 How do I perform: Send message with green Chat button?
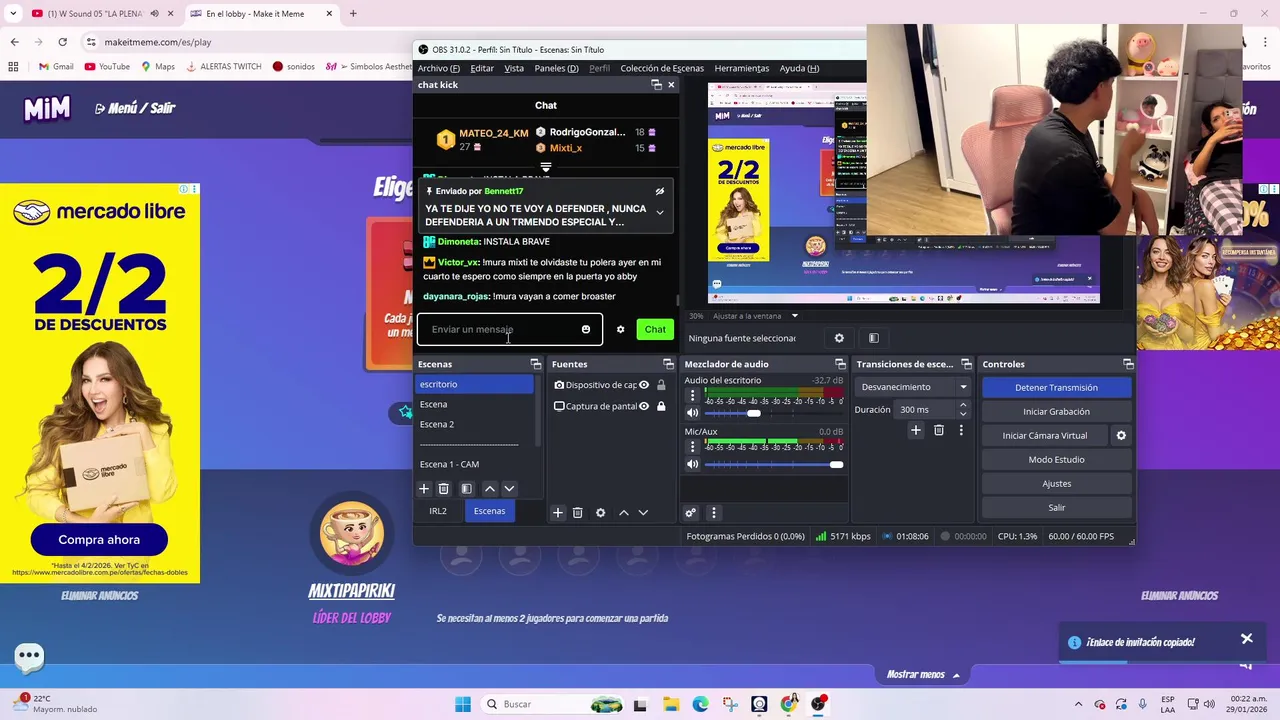(x=655, y=329)
